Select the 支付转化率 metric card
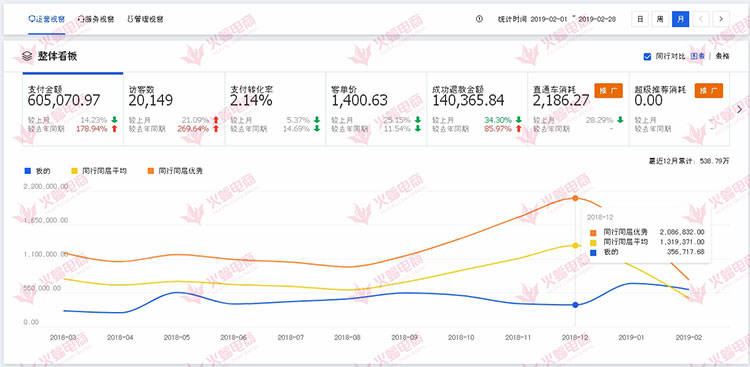The height and width of the screenshot is (367, 750). tap(275, 109)
